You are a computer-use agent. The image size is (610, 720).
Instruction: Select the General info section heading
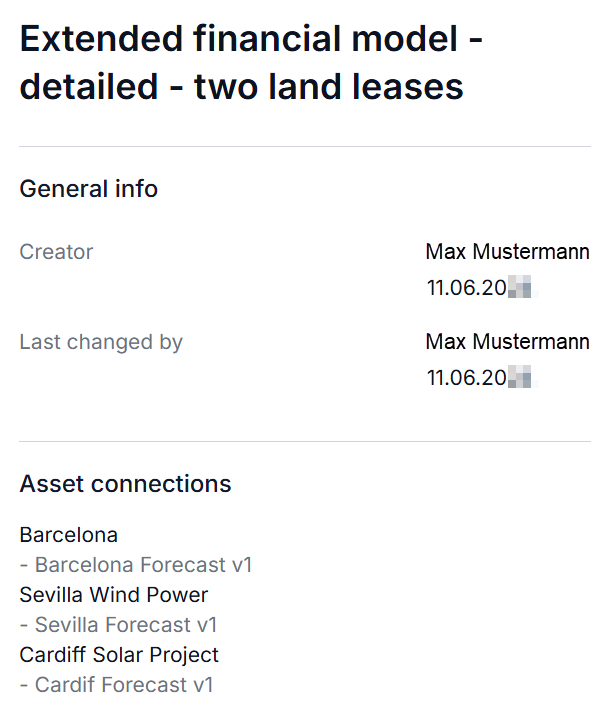[89, 189]
